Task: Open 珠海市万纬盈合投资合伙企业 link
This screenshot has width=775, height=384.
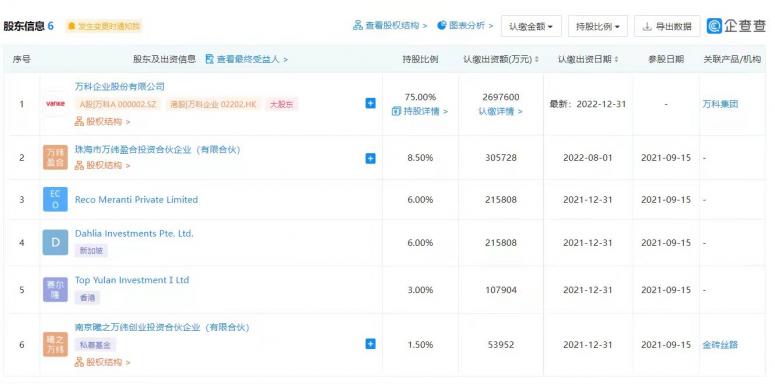Action: 157,149
